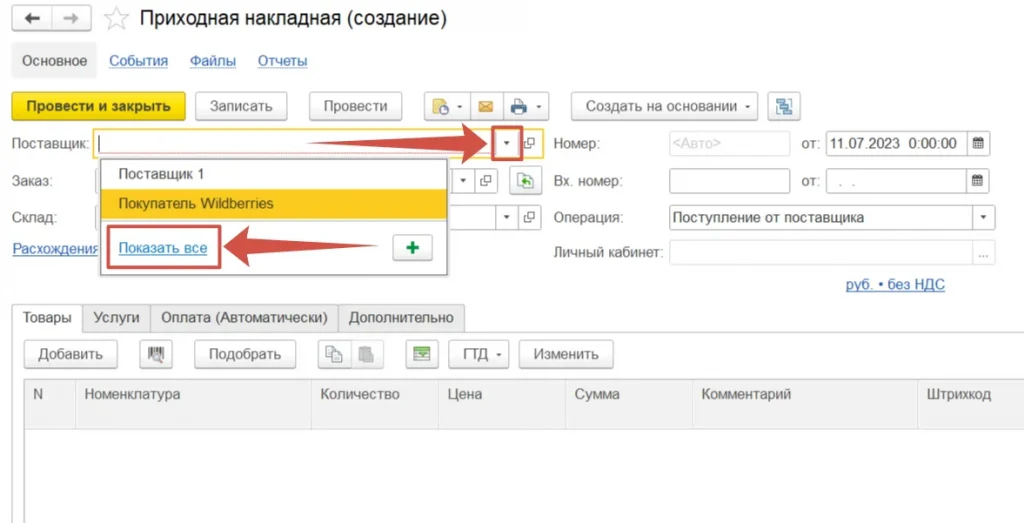Click the barcode scan icon in Товары toolbar
The width and height of the screenshot is (1024, 523).
[x=156, y=354]
